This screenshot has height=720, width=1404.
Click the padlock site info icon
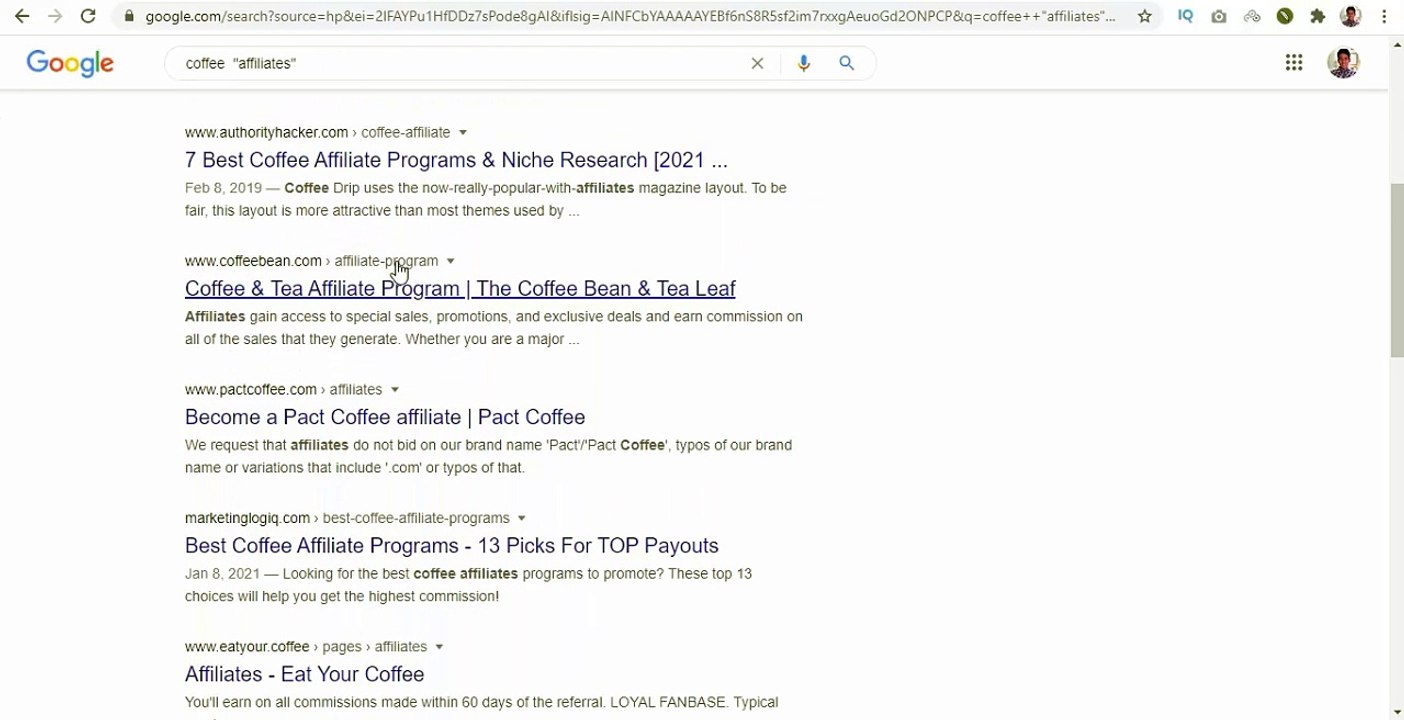pyautogui.click(x=129, y=16)
